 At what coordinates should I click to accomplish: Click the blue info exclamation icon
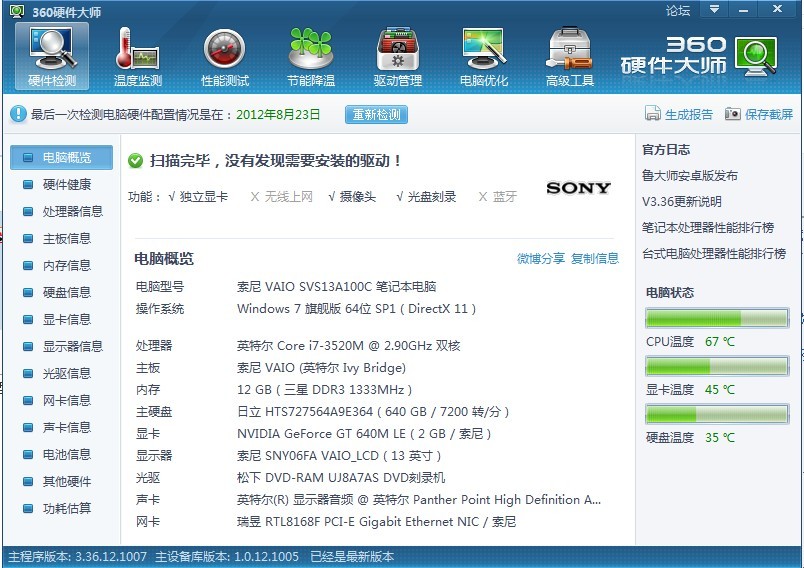(18, 114)
